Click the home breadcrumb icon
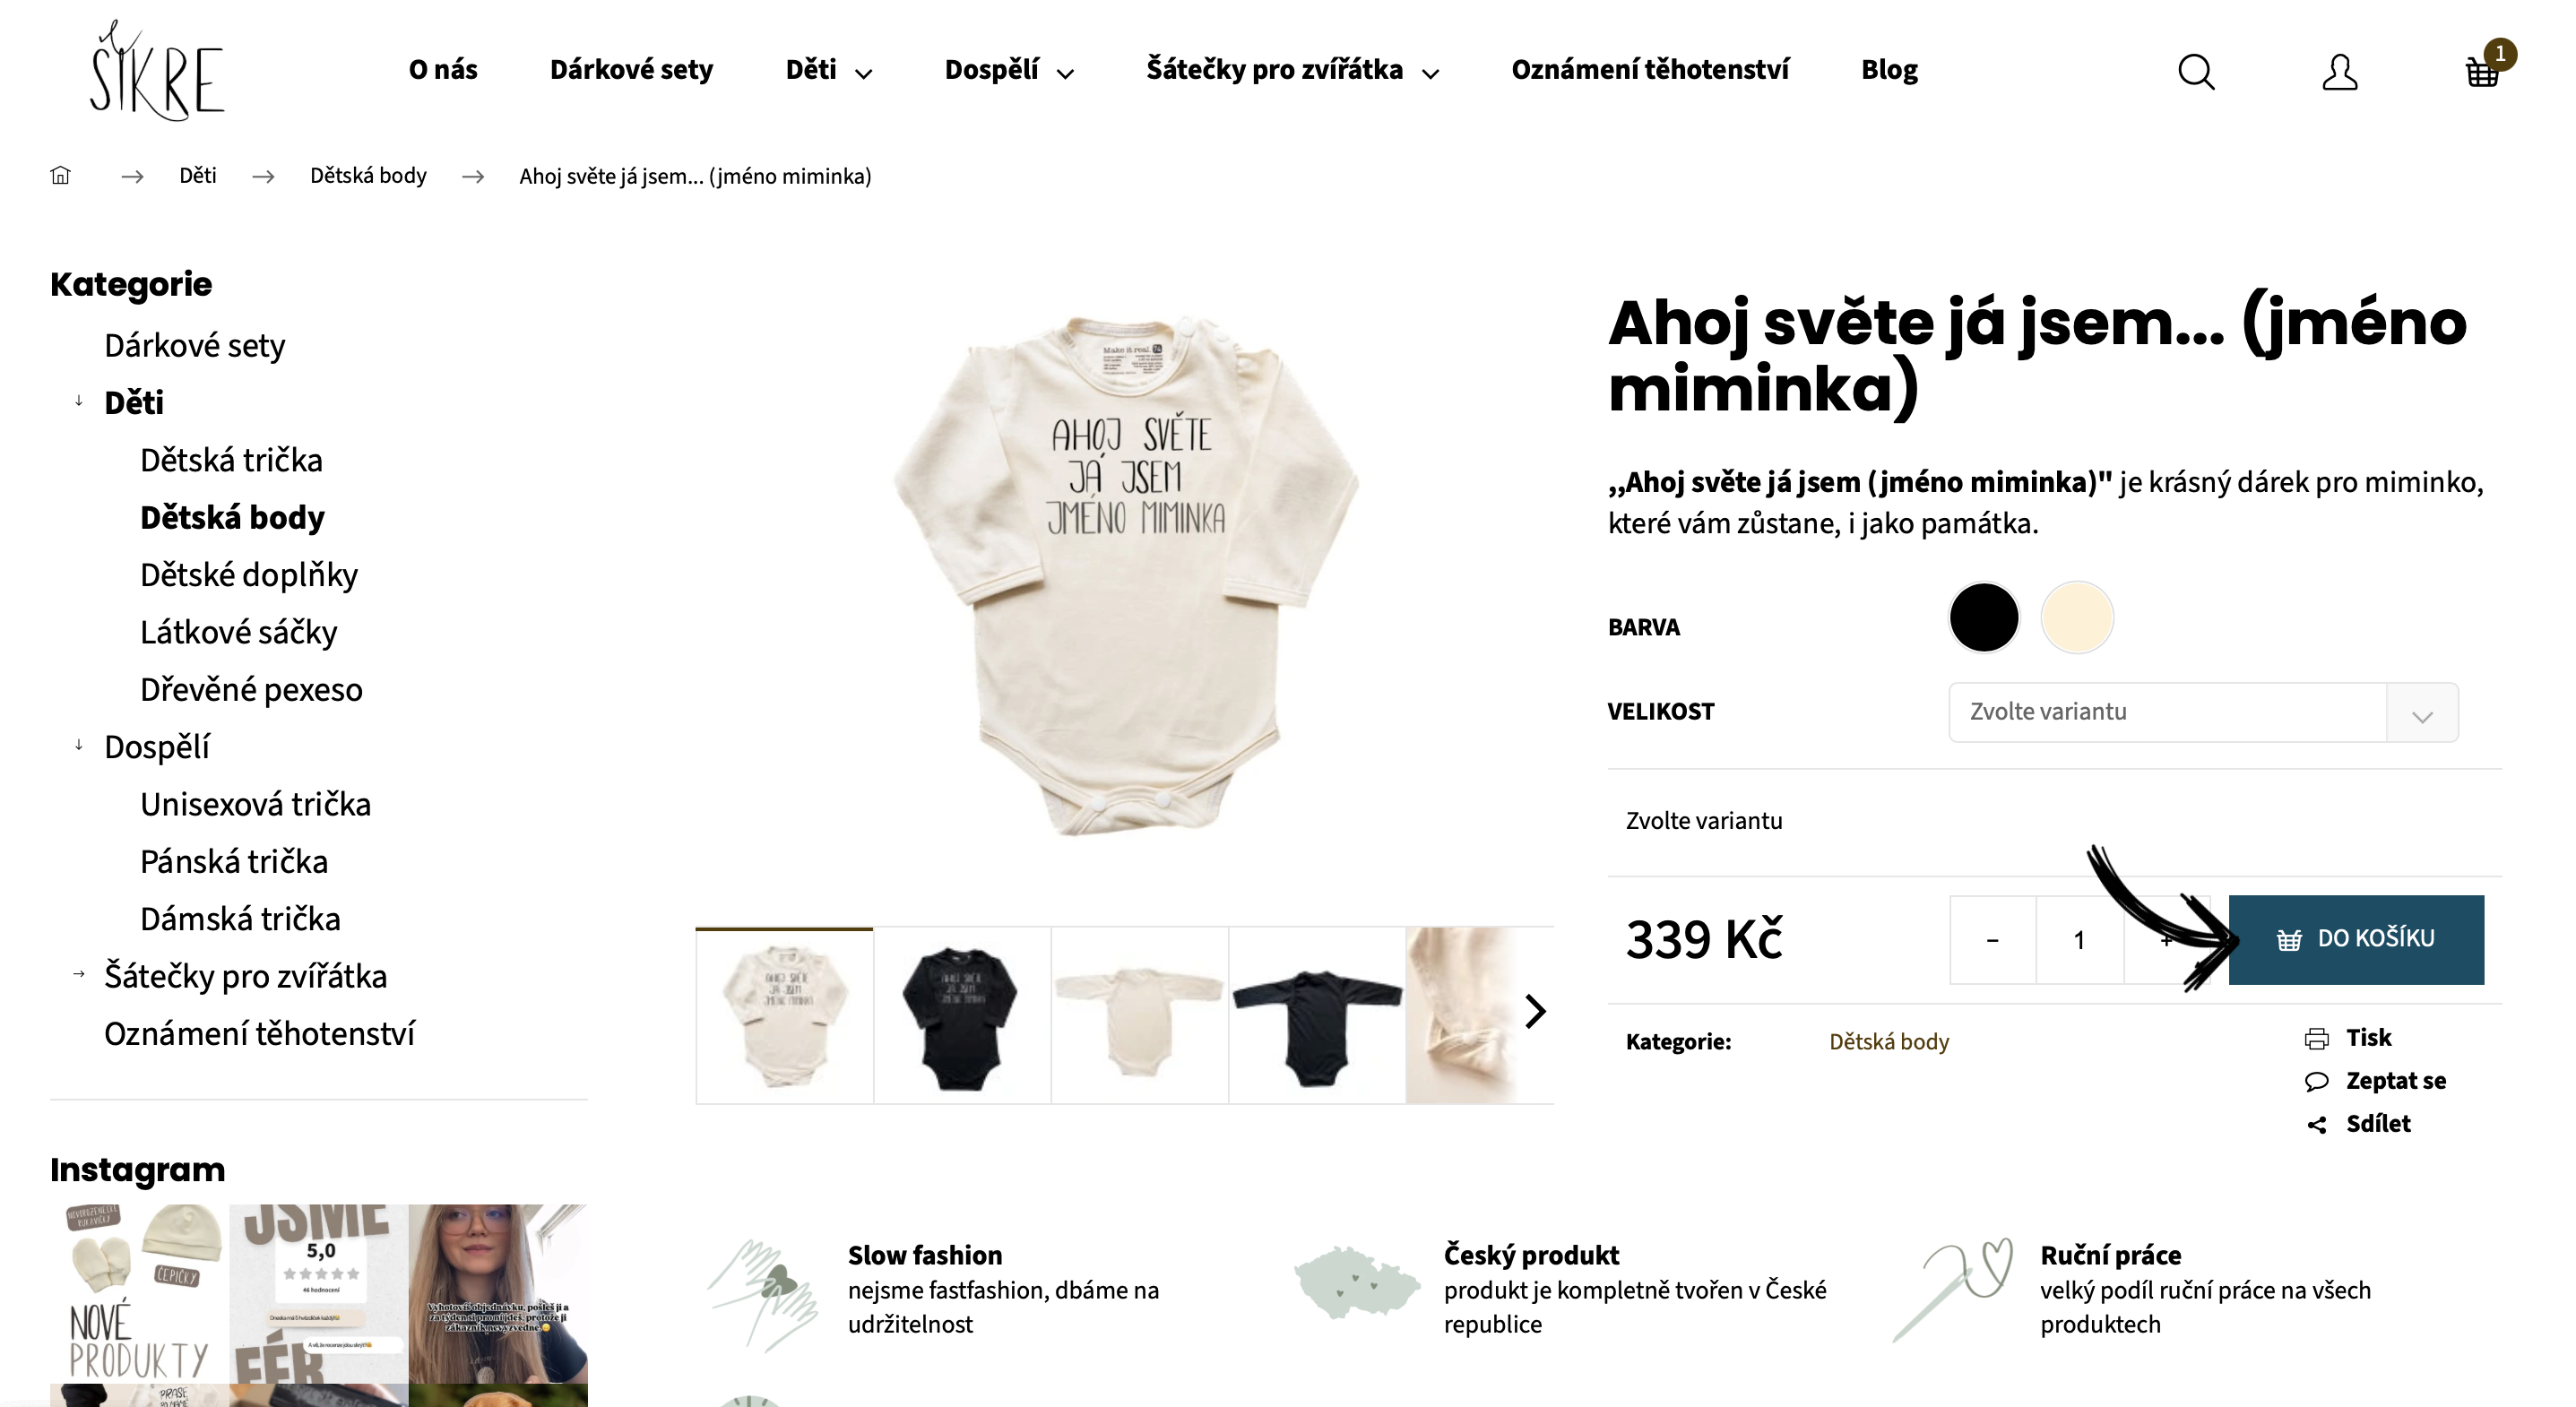 tap(61, 176)
